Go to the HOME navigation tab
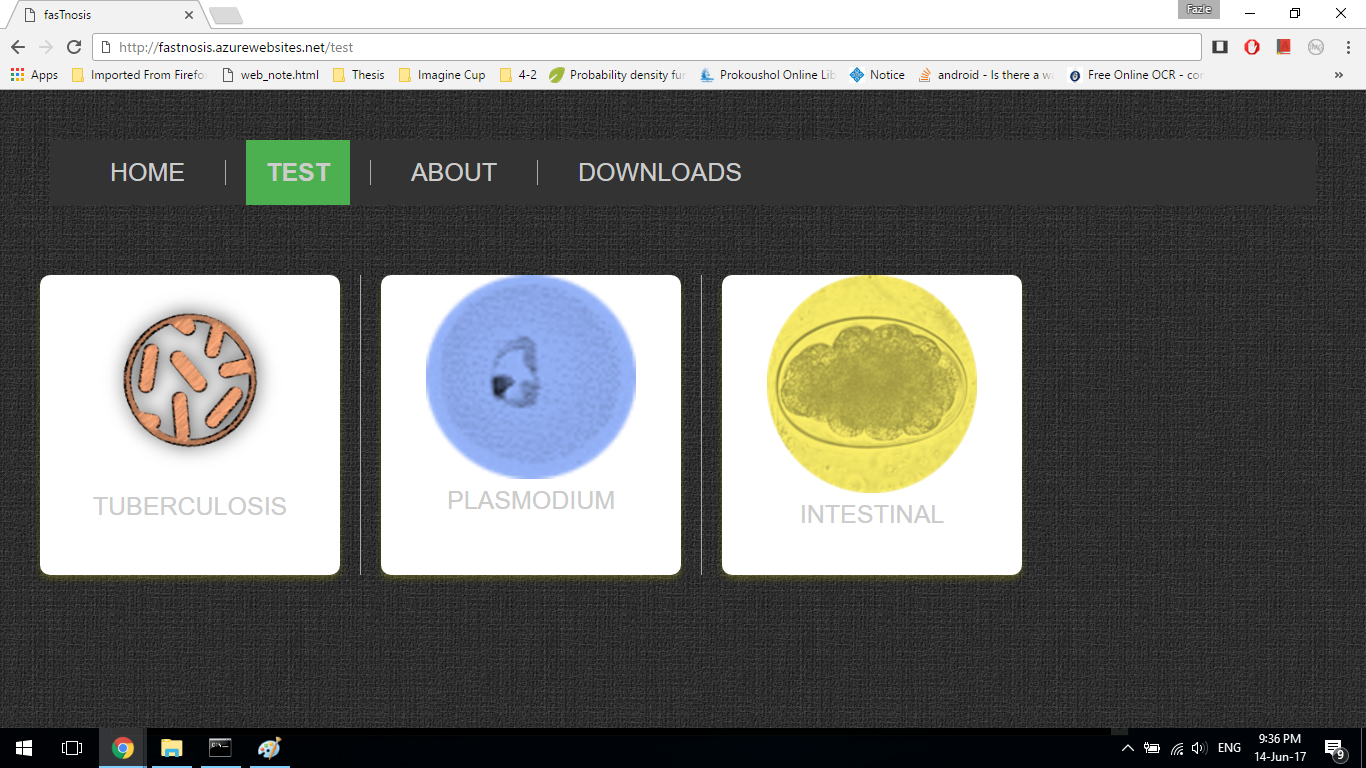The width and height of the screenshot is (1366, 768). pyautogui.click(x=147, y=172)
